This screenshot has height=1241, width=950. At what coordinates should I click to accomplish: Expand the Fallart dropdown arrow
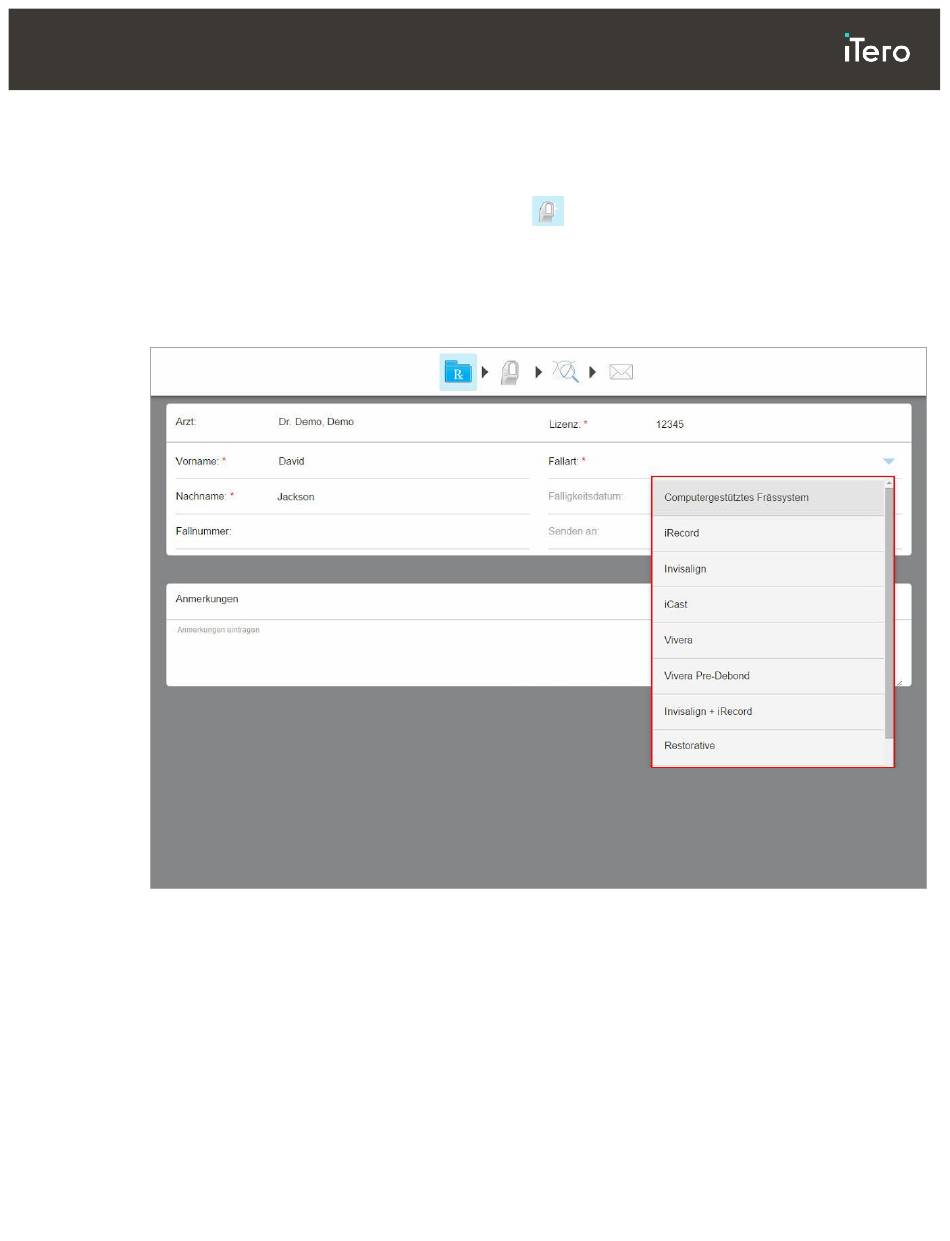[x=888, y=461]
